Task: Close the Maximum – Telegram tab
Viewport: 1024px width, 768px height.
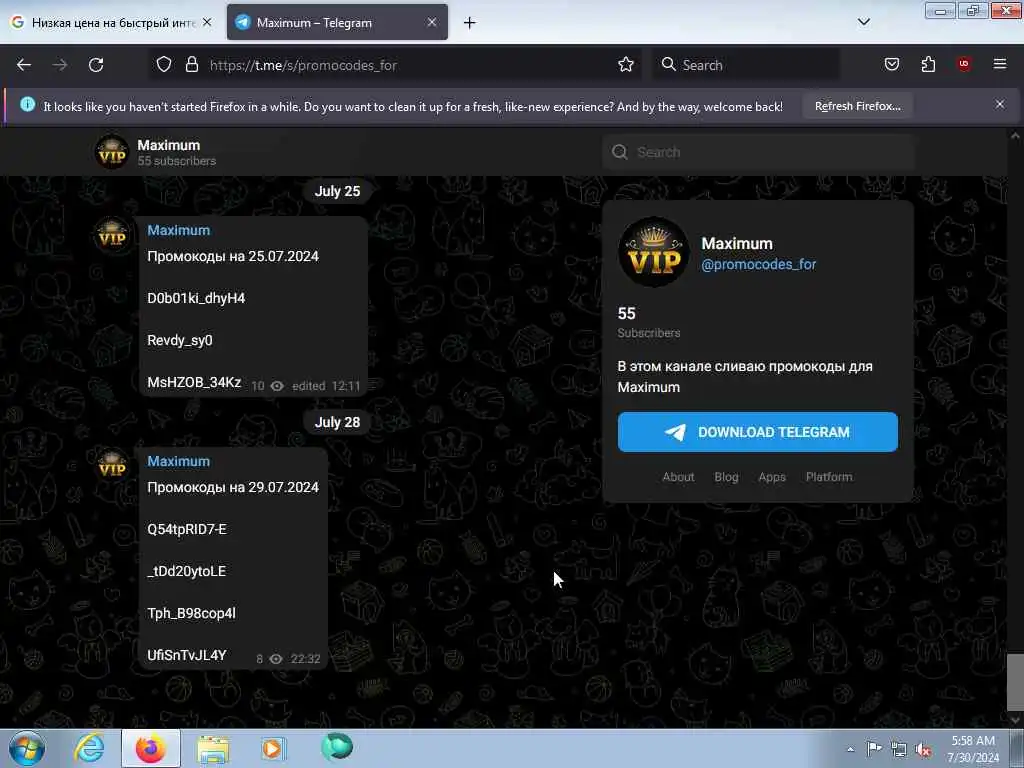Action: pyautogui.click(x=432, y=23)
